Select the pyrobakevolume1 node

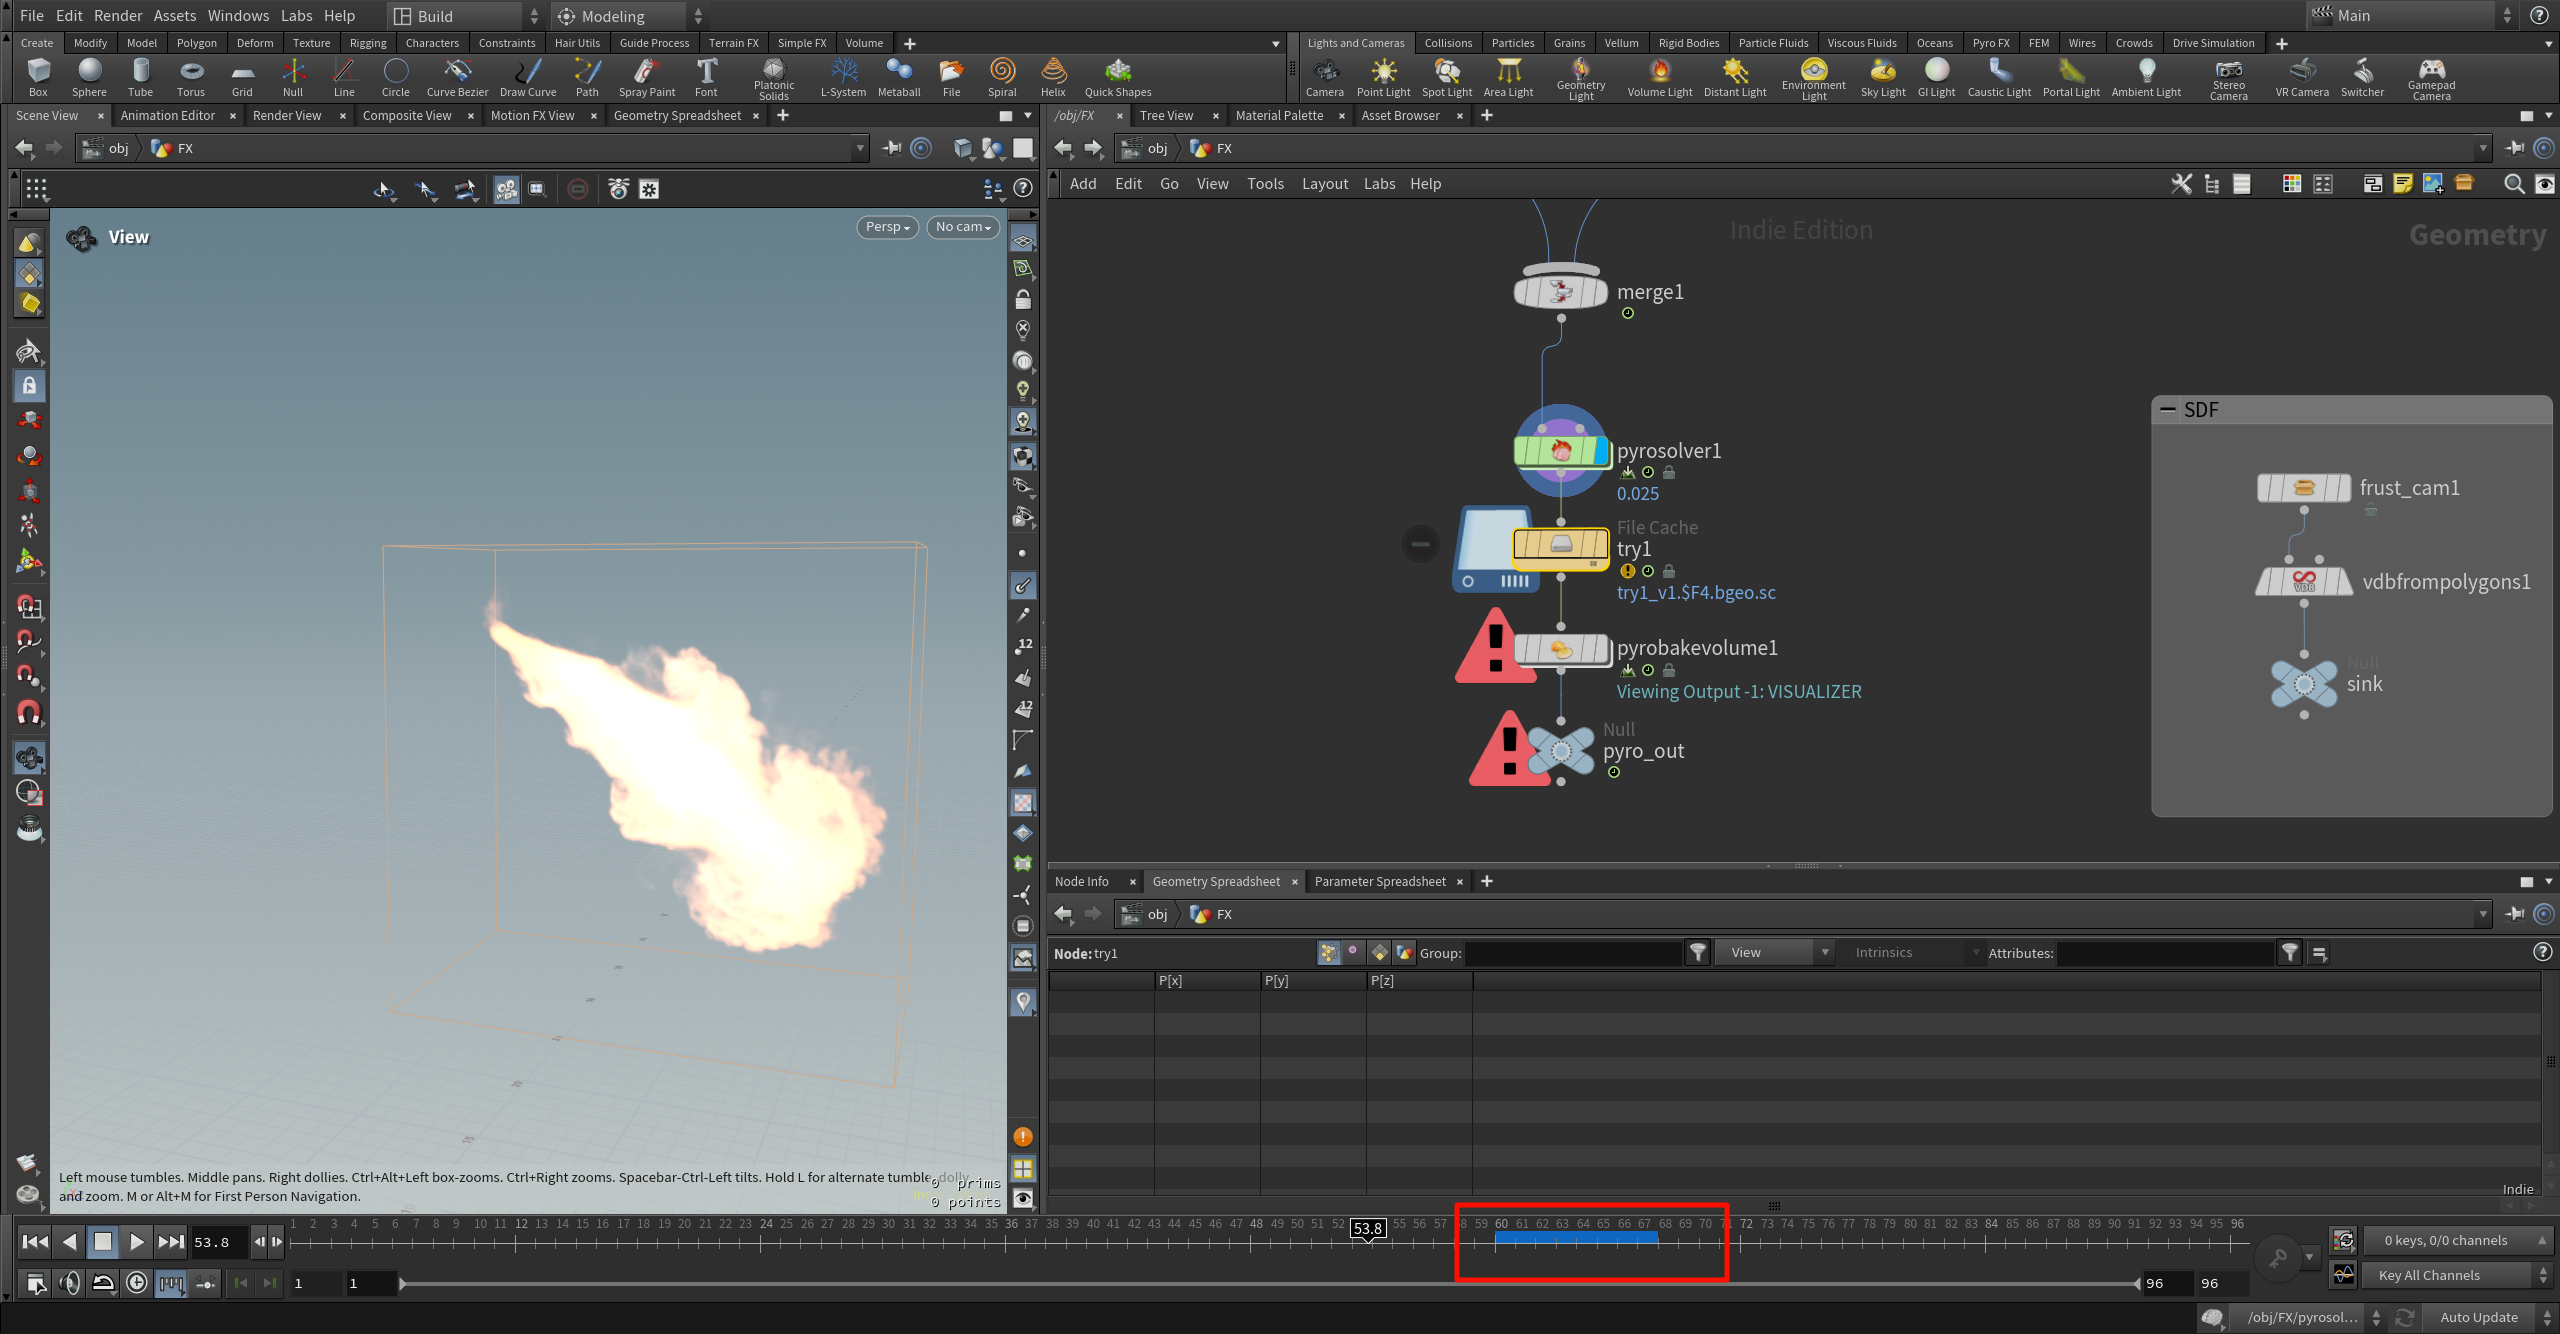(1561, 649)
